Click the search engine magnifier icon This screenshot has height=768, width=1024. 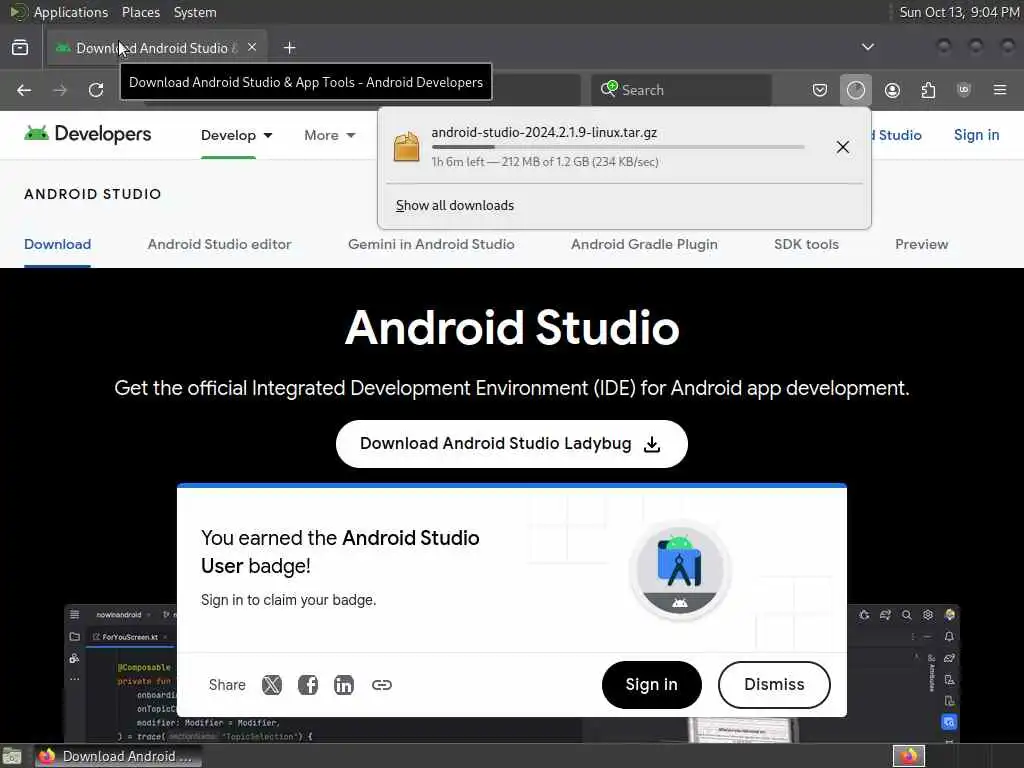click(609, 89)
